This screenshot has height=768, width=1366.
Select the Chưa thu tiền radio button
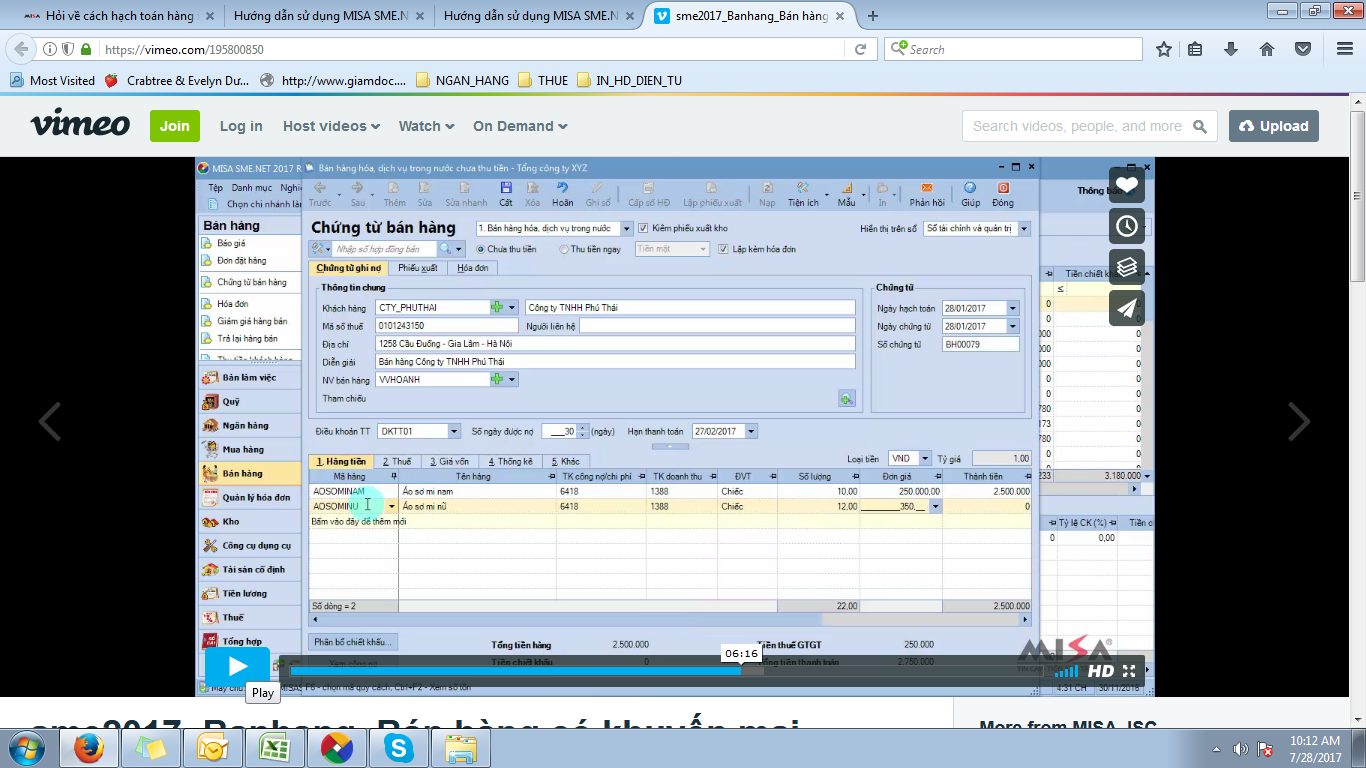pos(481,249)
